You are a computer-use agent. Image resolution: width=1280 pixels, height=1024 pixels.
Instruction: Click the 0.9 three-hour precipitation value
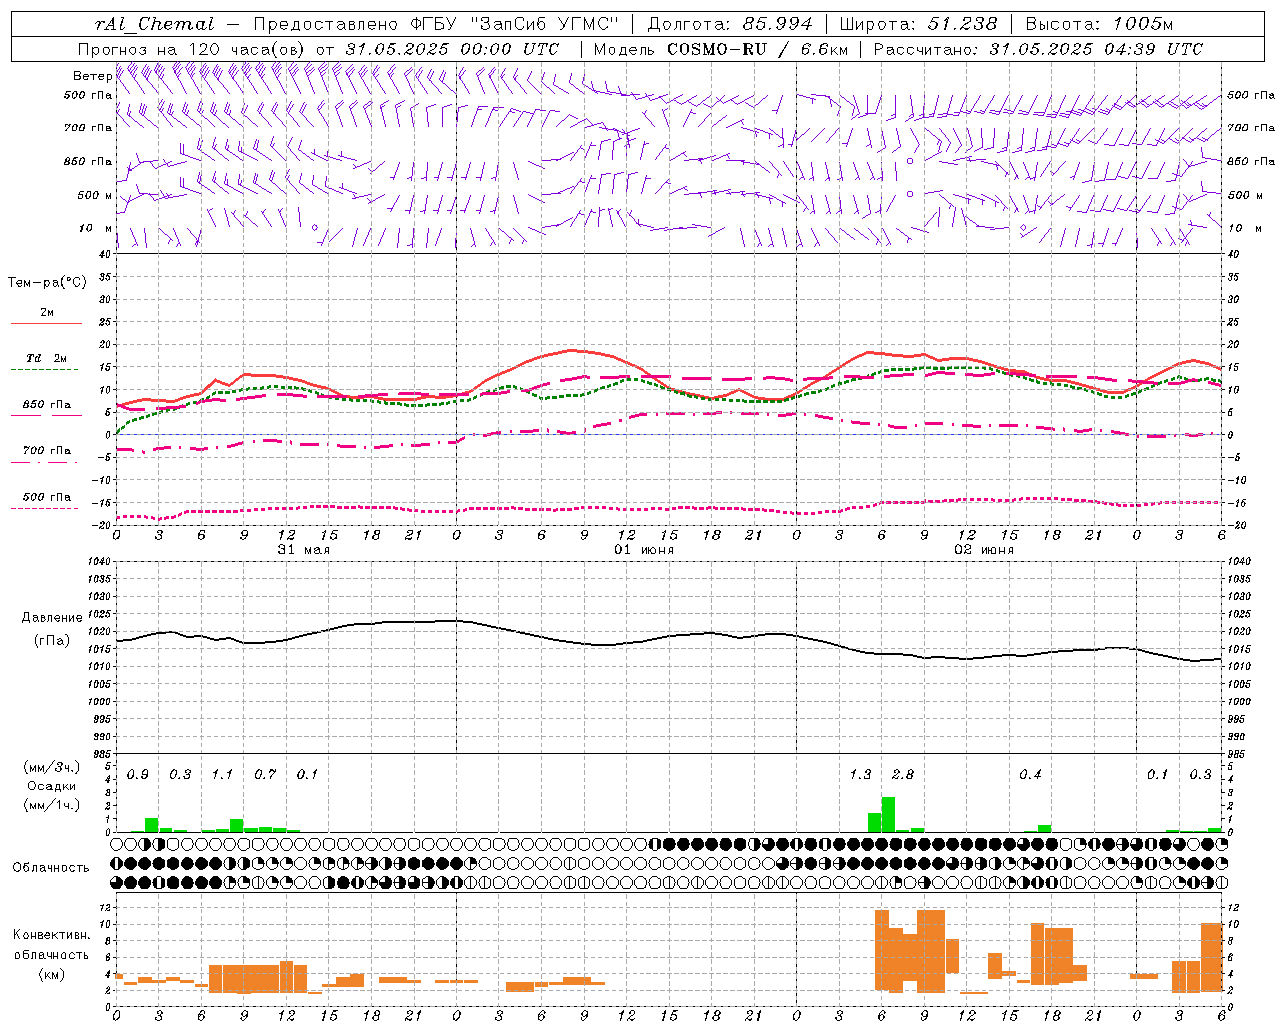pyautogui.click(x=138, y=775)
